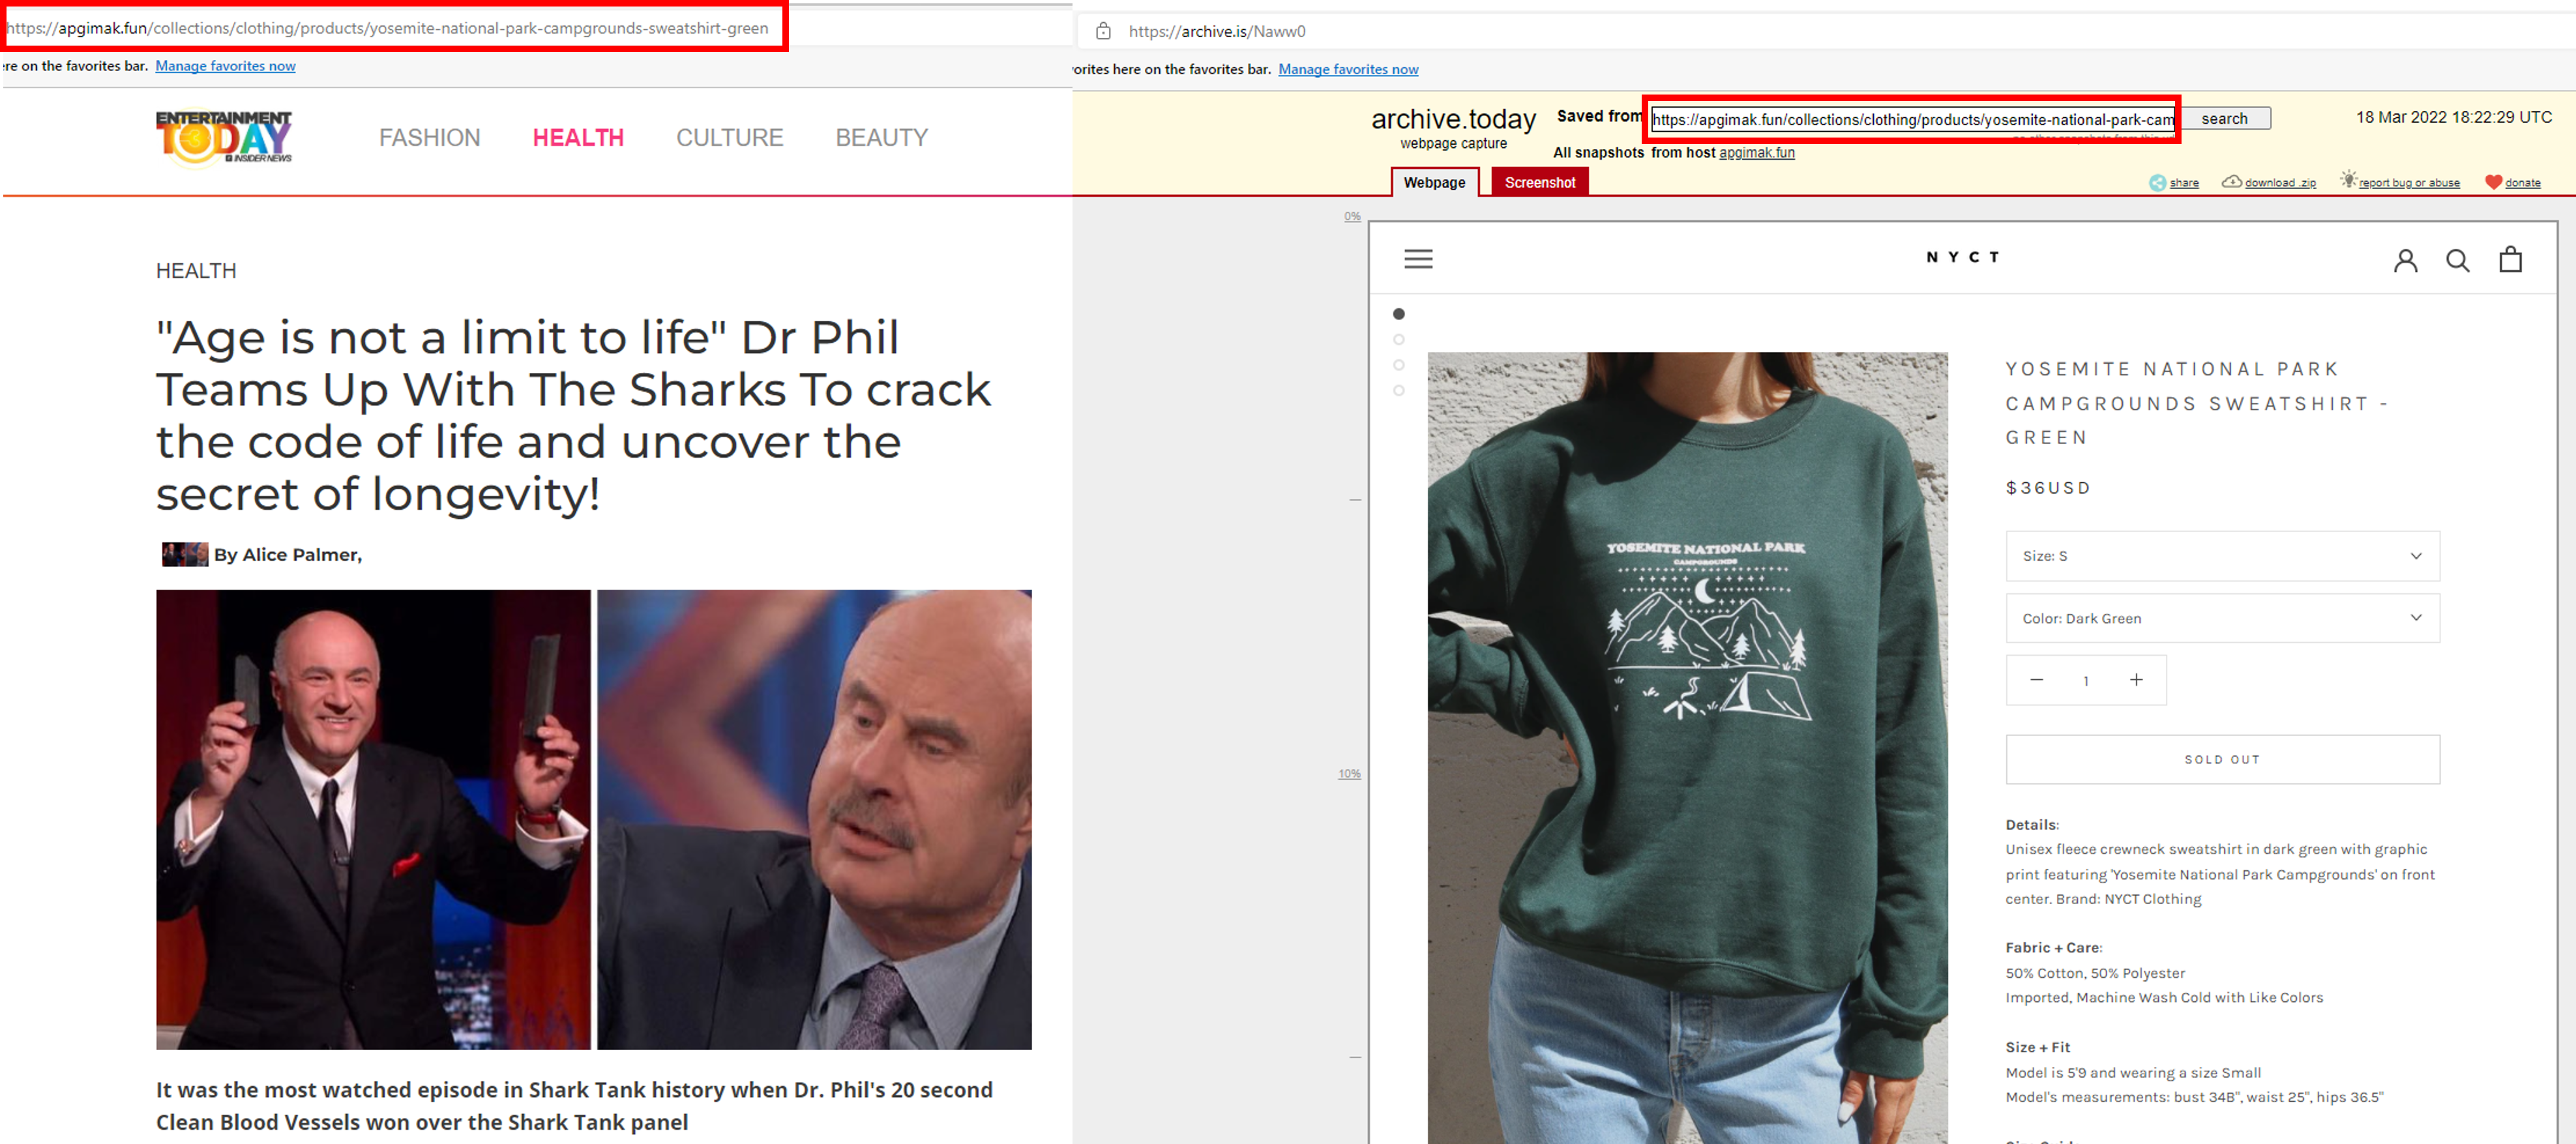Open the hamburger menu on NYCT page
The height and width of the screenshot is (1144, 2576).
click(x=1418, y=259)
